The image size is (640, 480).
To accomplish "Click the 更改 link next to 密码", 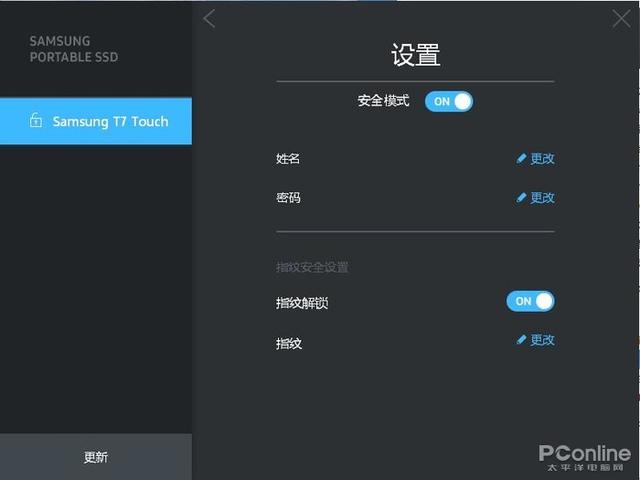I will (542, 198).
